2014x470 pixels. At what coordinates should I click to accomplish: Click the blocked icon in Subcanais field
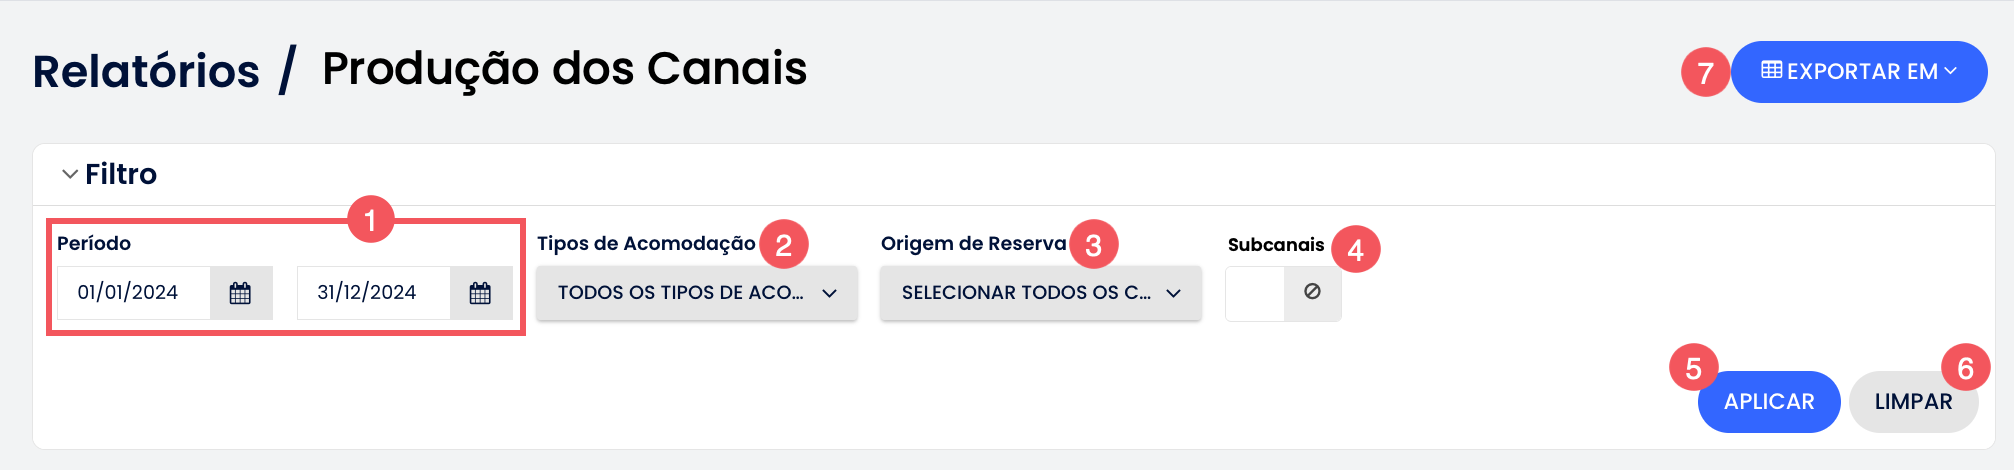[1312, 292]
